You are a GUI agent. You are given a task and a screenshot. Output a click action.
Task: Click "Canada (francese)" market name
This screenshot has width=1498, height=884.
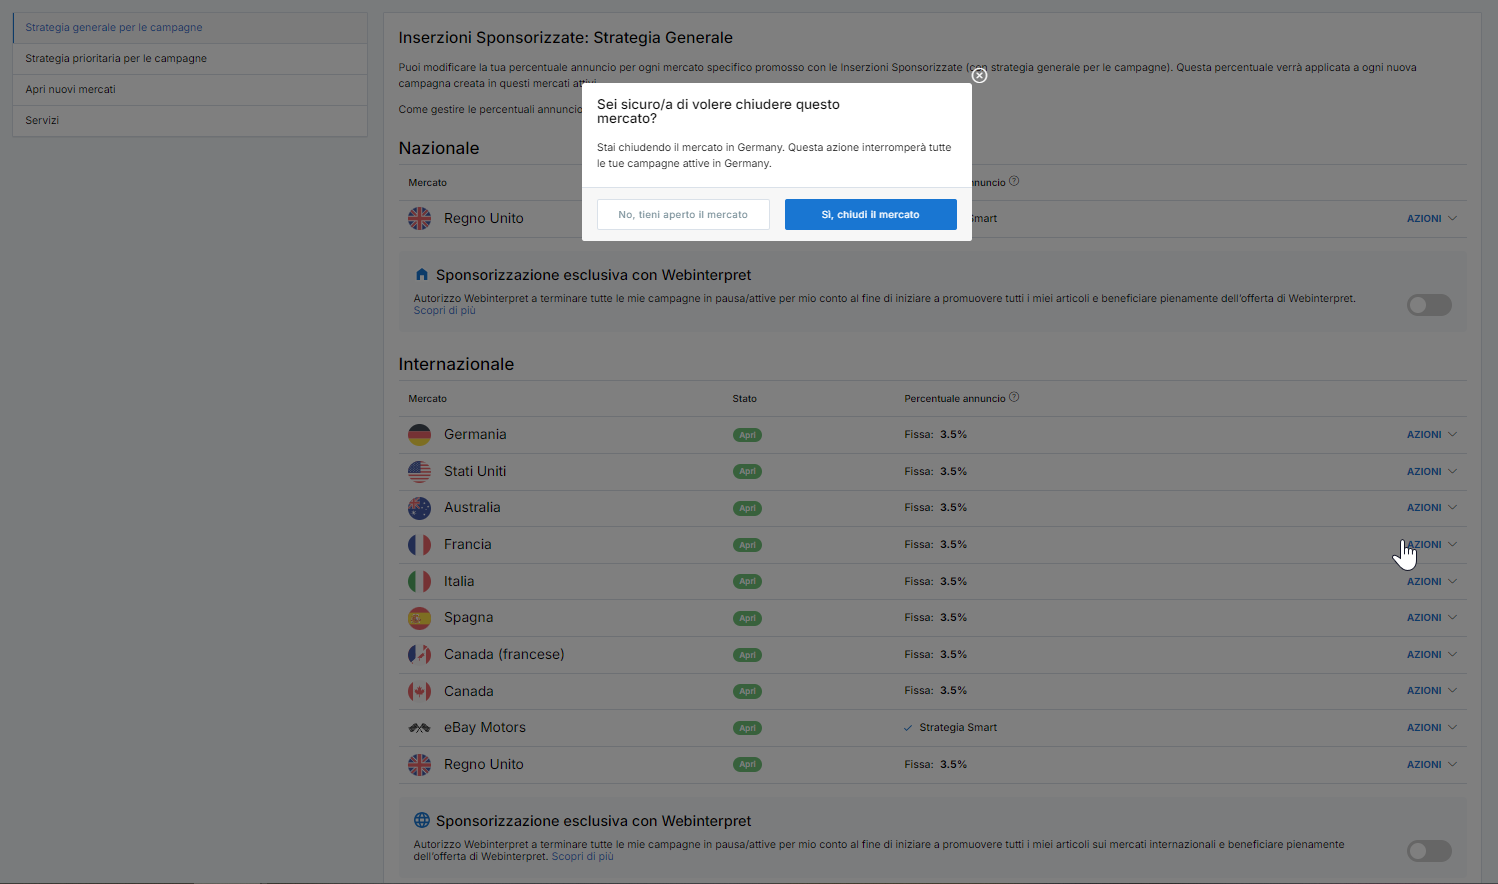[504, 655]
